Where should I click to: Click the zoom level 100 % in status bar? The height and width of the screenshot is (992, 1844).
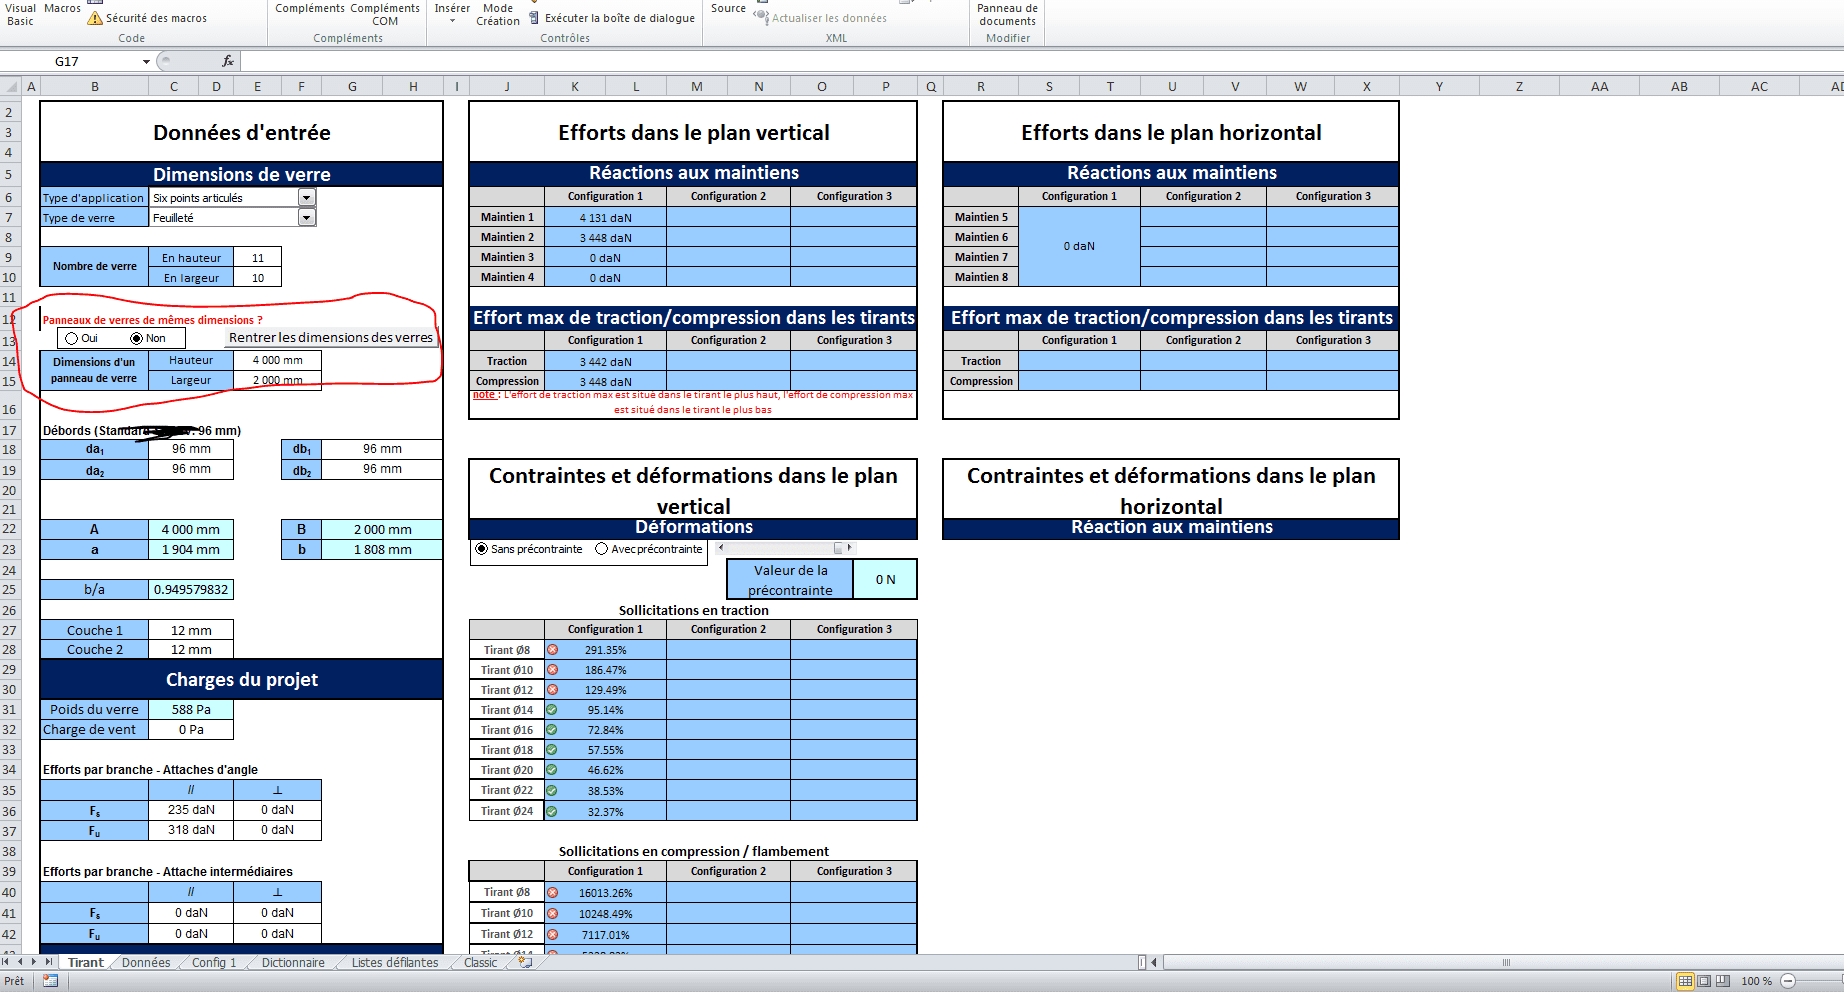pyautogui.click(x=1756, y=981)
